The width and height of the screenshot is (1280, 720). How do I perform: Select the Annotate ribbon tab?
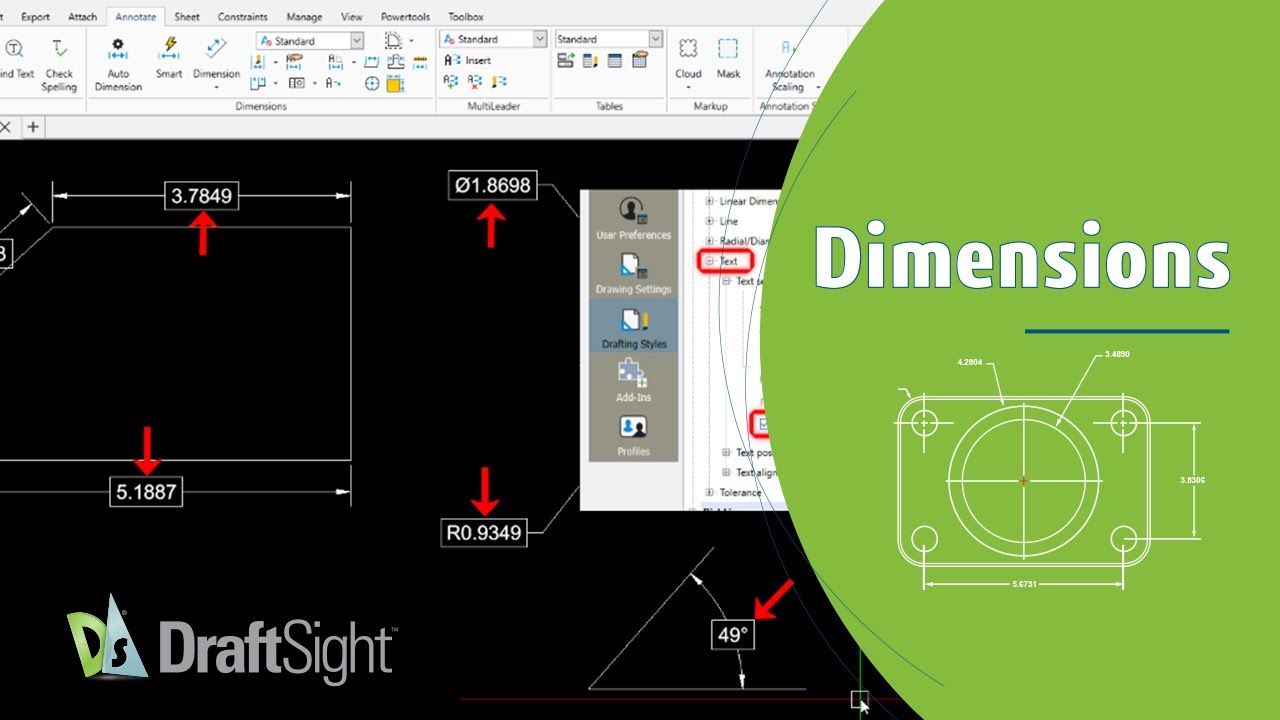[136, 17]
